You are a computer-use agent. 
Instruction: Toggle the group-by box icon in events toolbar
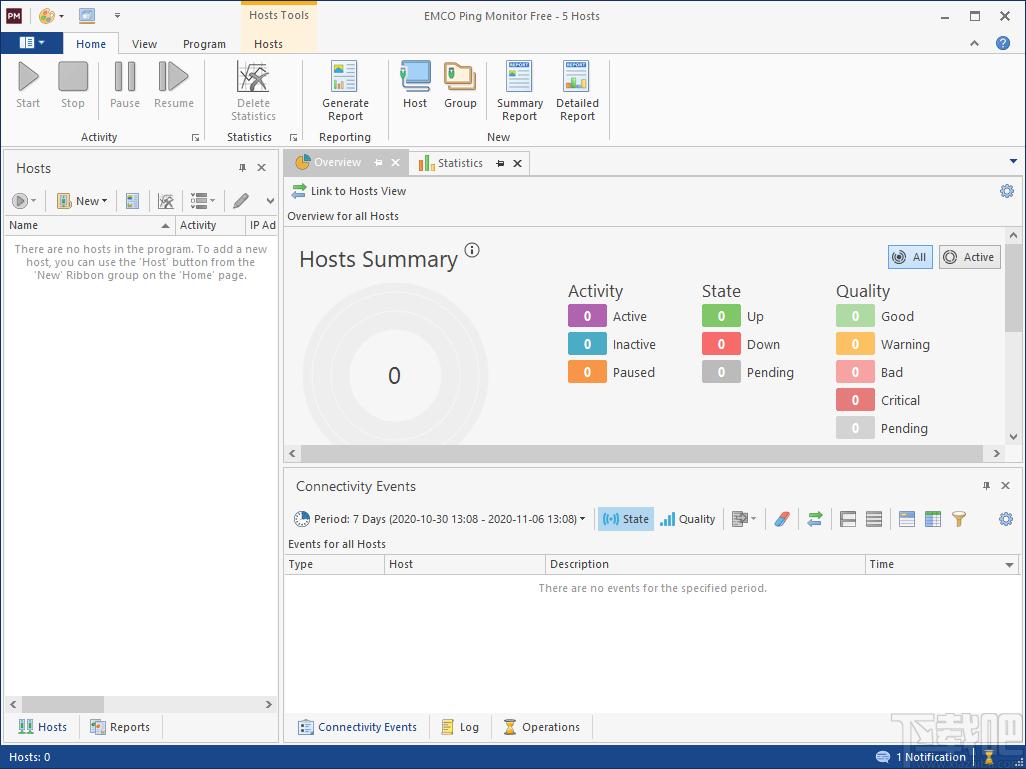(x=906, y=519)
